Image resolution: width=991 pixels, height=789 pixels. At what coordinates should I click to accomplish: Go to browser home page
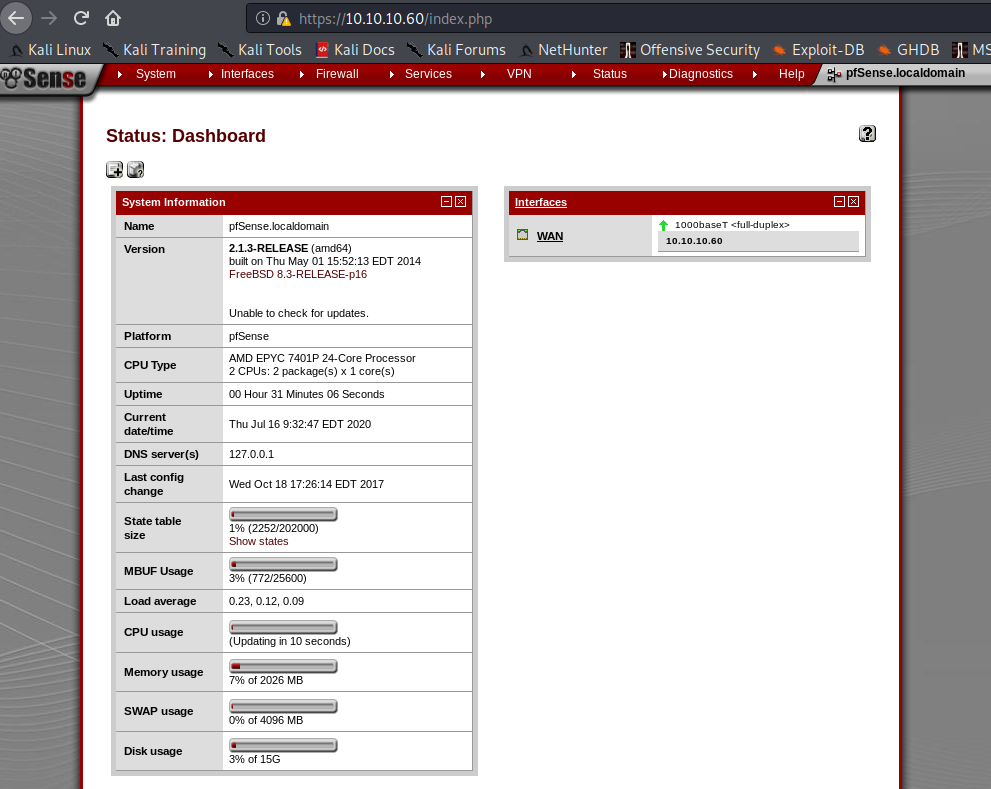[x=113, y=18]
